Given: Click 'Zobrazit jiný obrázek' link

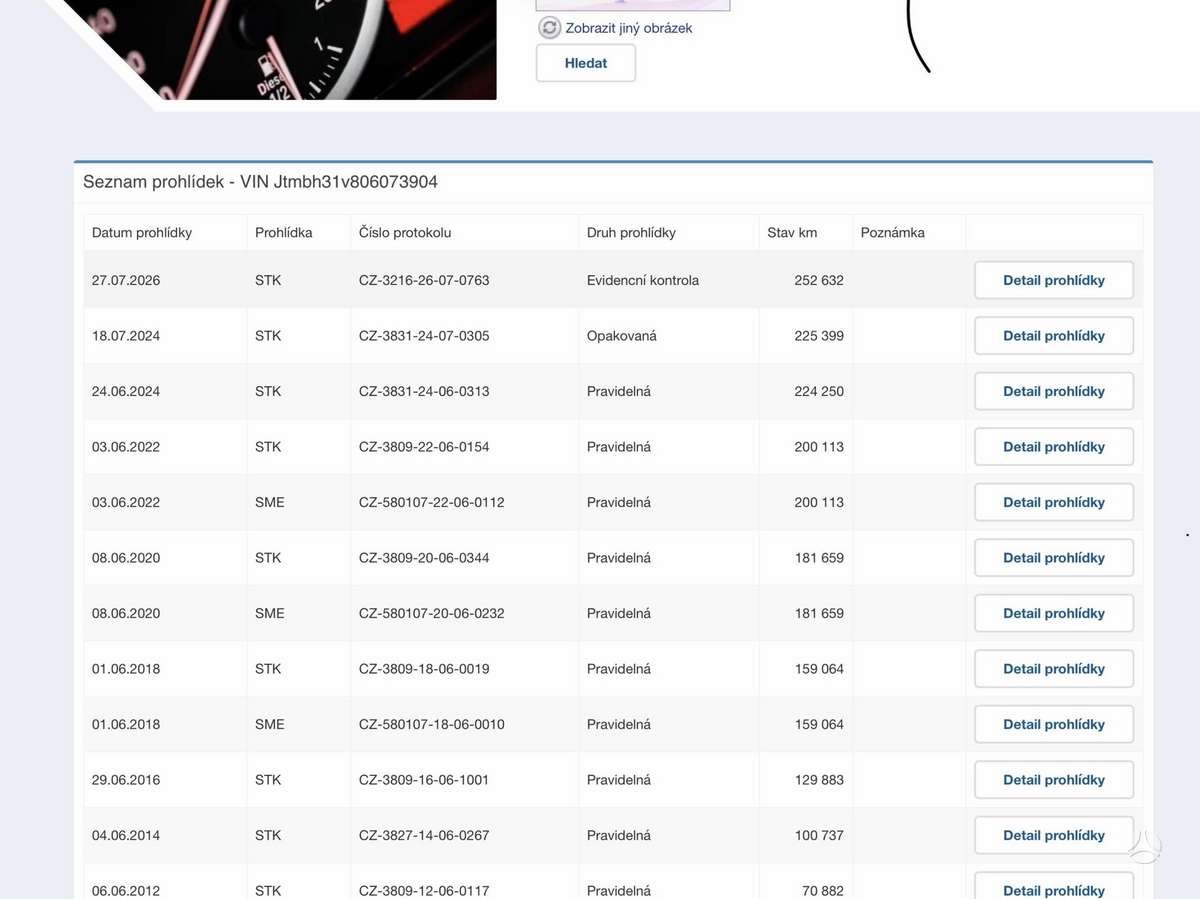Looking at the screenshot, I should [x=629, y=28].
